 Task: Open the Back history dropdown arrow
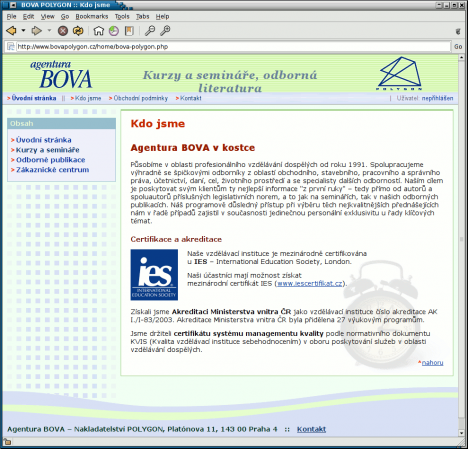coord(23,31)
